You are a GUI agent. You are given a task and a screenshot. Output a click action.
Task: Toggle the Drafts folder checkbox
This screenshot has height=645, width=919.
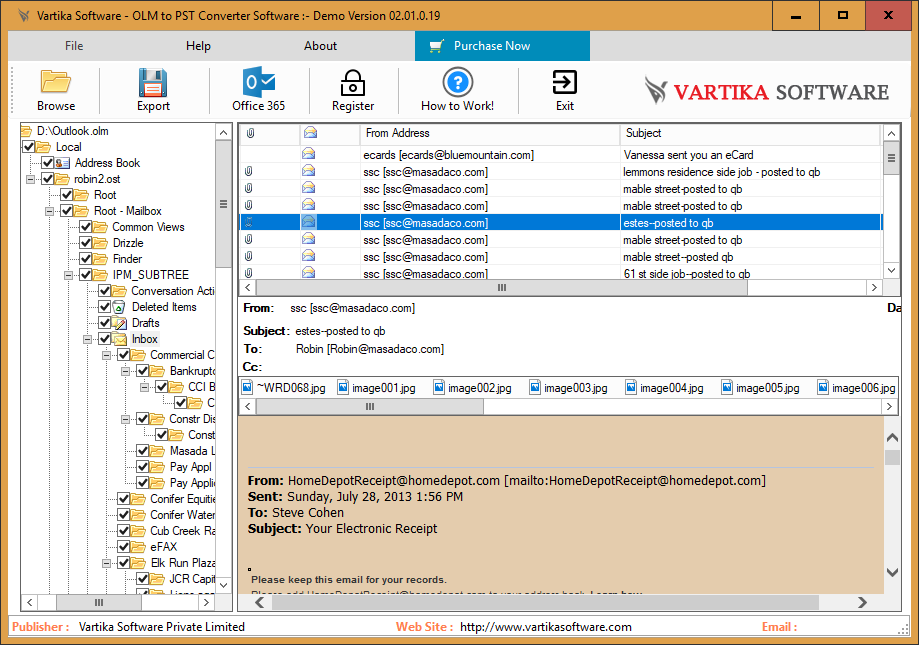point(104,323)
